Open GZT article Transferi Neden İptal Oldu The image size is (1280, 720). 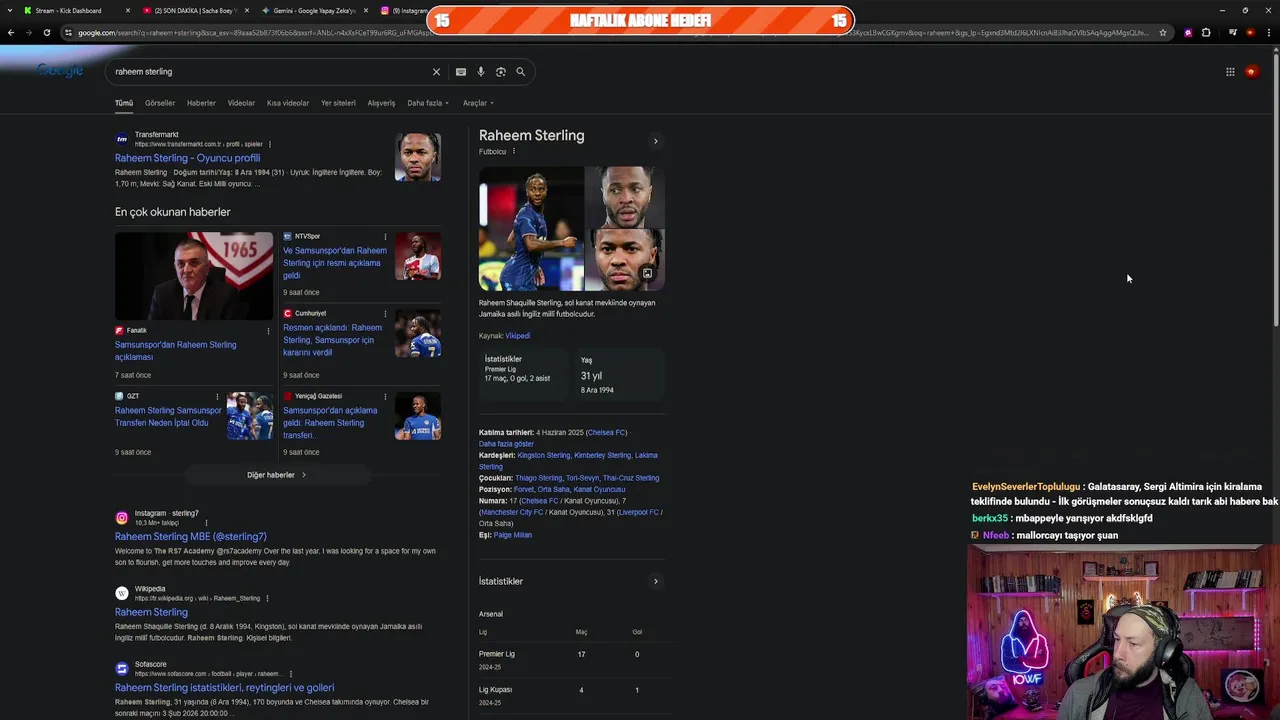(168, 417)
